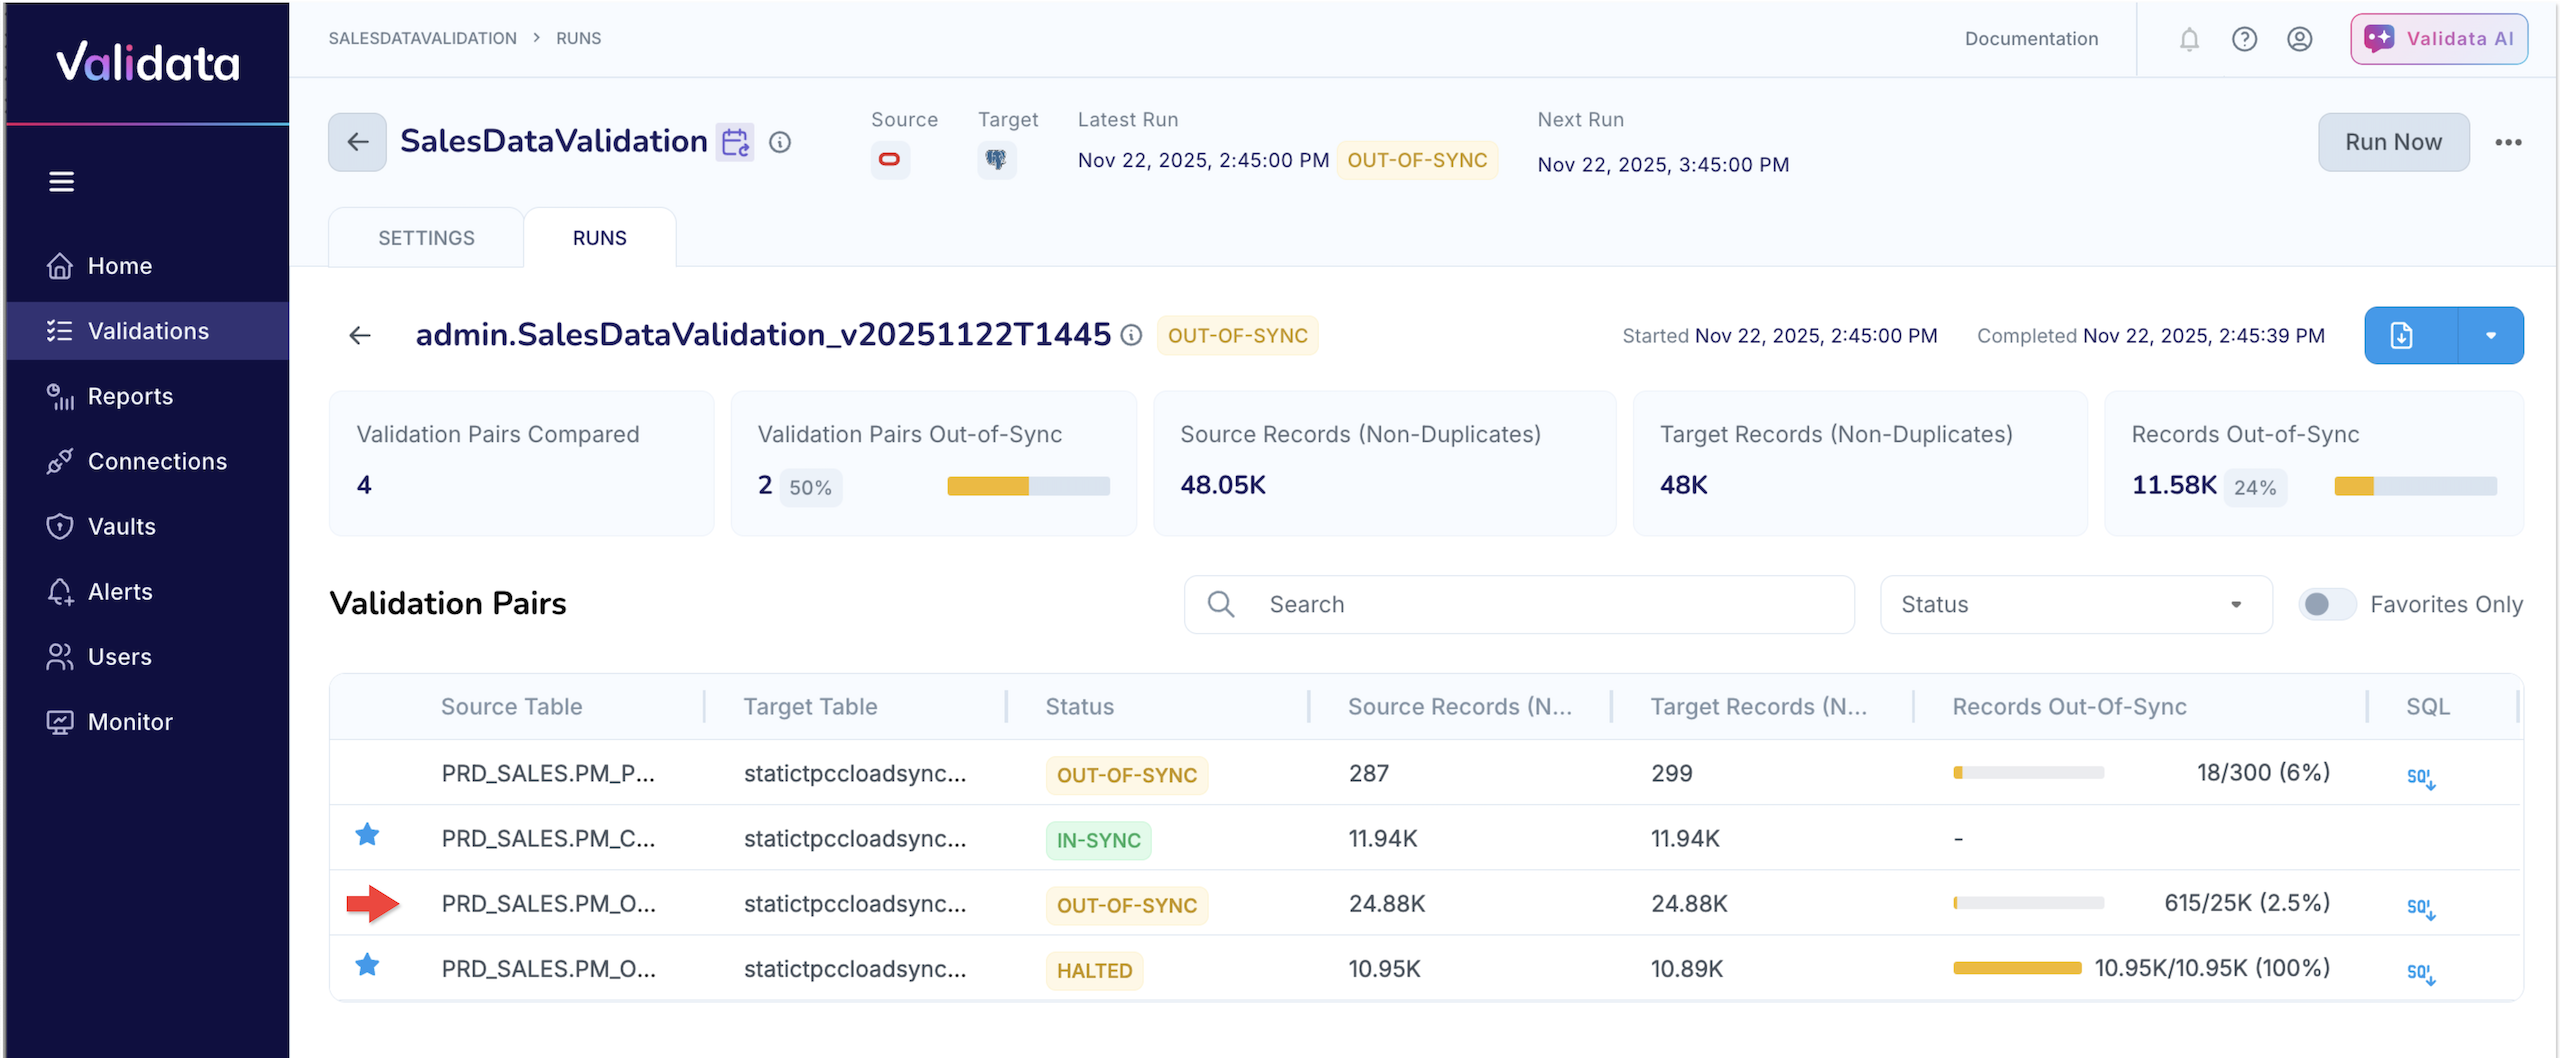This screenshot has width=2560, height=1058.
Task: Unfavorite the starred PRD_SALES.PM_C row
Action: pos(368,836)
